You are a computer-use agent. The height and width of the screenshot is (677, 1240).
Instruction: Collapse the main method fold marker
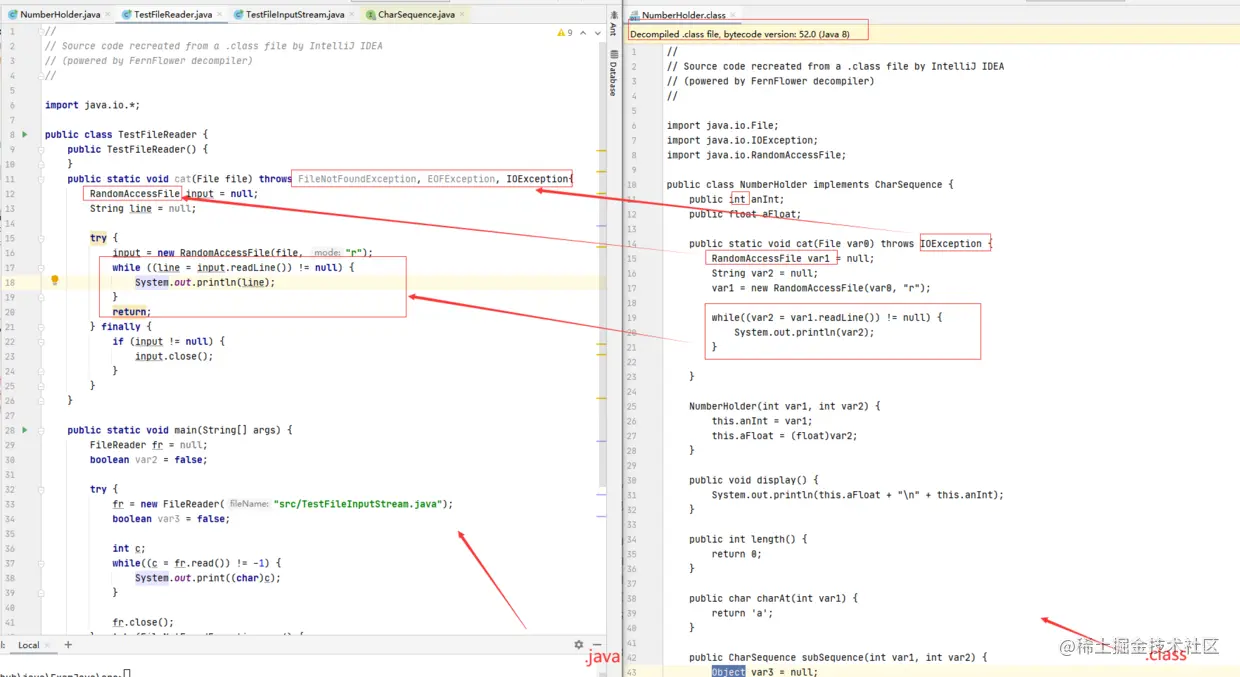[x=40, y=430]
